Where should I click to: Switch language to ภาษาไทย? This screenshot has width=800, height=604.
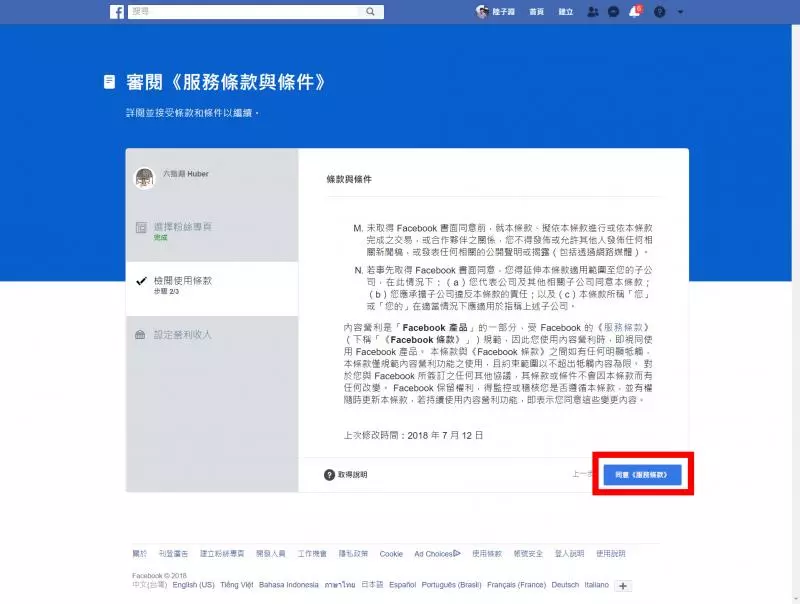tap(340, 585)
